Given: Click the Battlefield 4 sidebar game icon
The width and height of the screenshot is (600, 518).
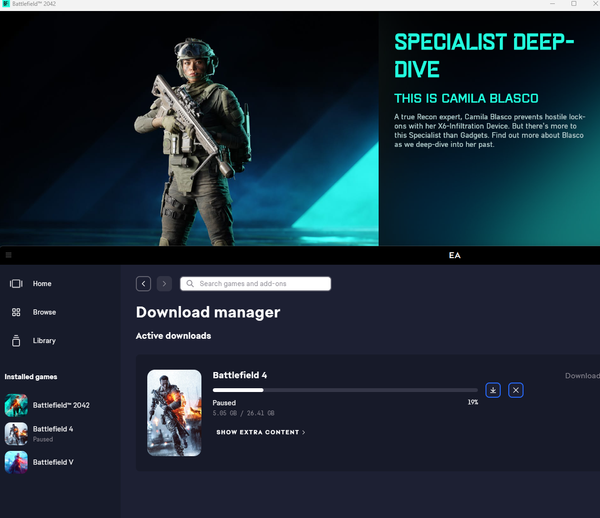Looking at the screenshot, I should click(x=16, y=434).
